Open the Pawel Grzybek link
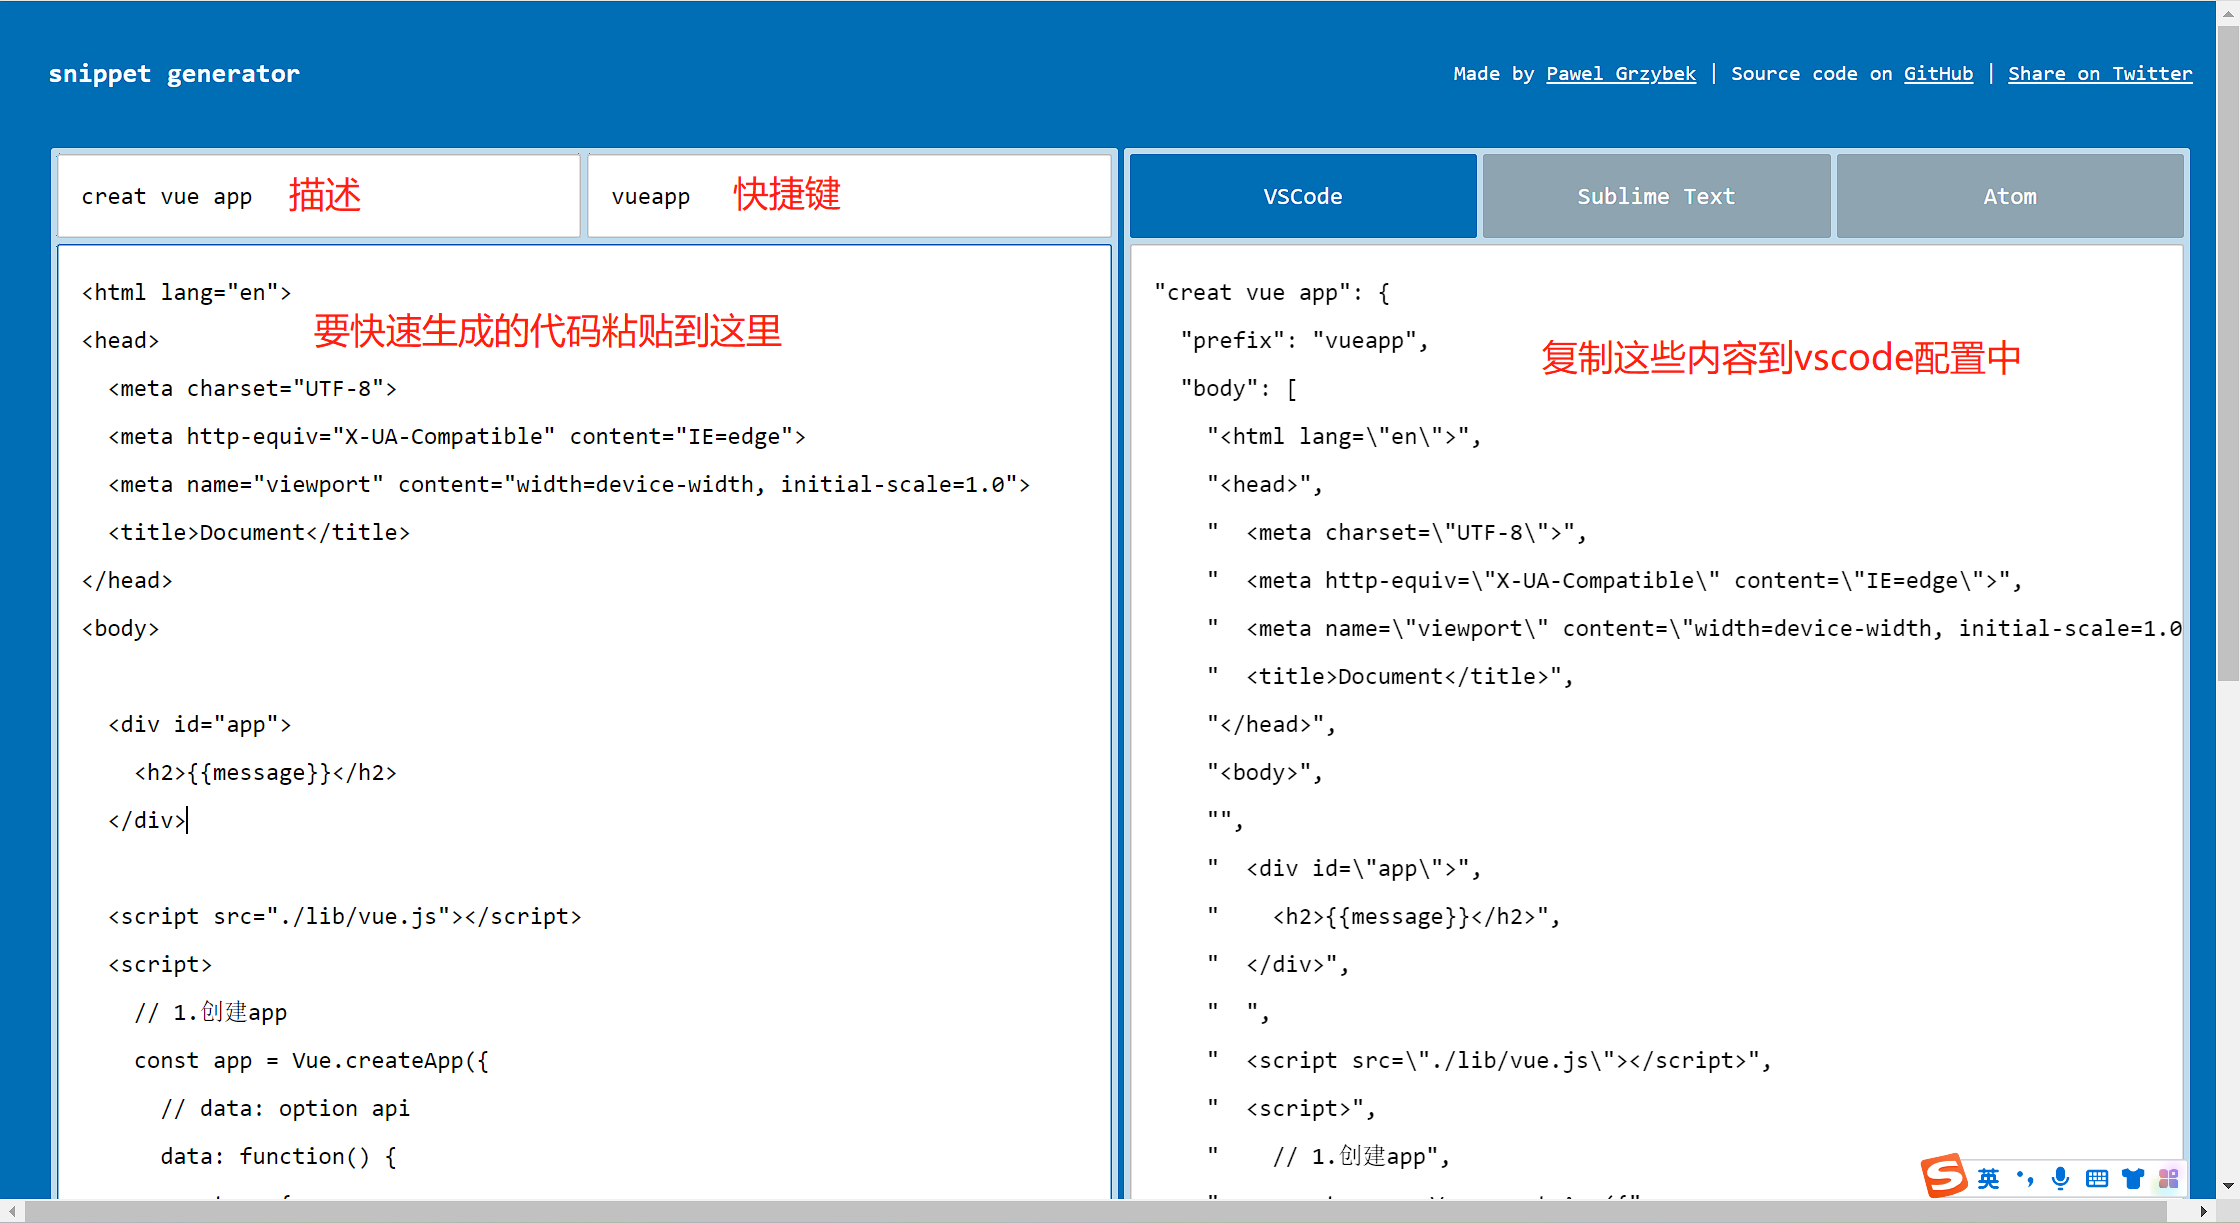Screen dimensions: 2240x1223 coord(1620,73)
